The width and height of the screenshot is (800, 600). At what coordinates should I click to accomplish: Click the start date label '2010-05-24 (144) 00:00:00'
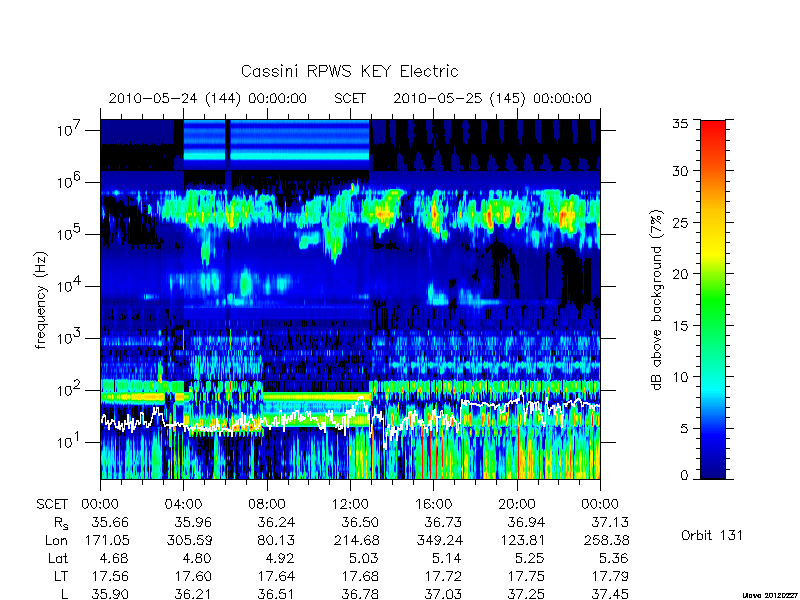[208, 98]
